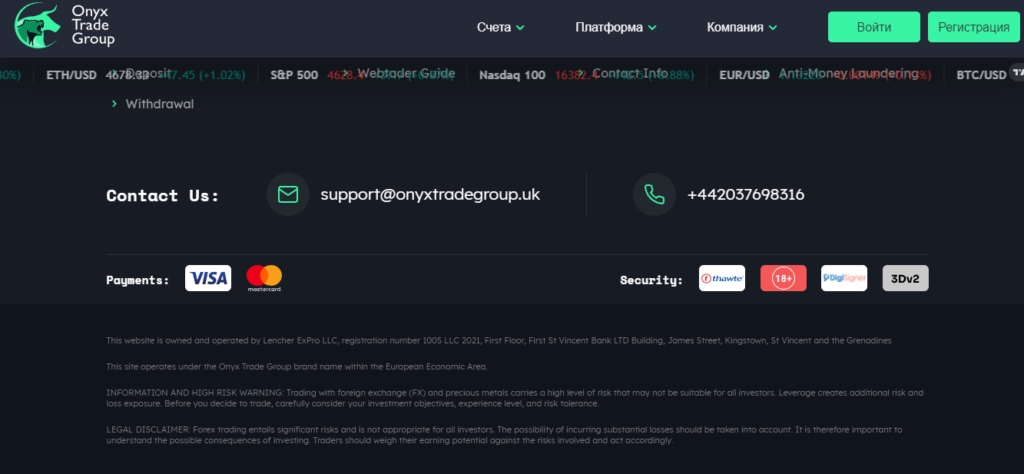This screenshot has width=1024, height=474.
Task: Click the S&P 500 ticker entry
Action: (362, 75)
